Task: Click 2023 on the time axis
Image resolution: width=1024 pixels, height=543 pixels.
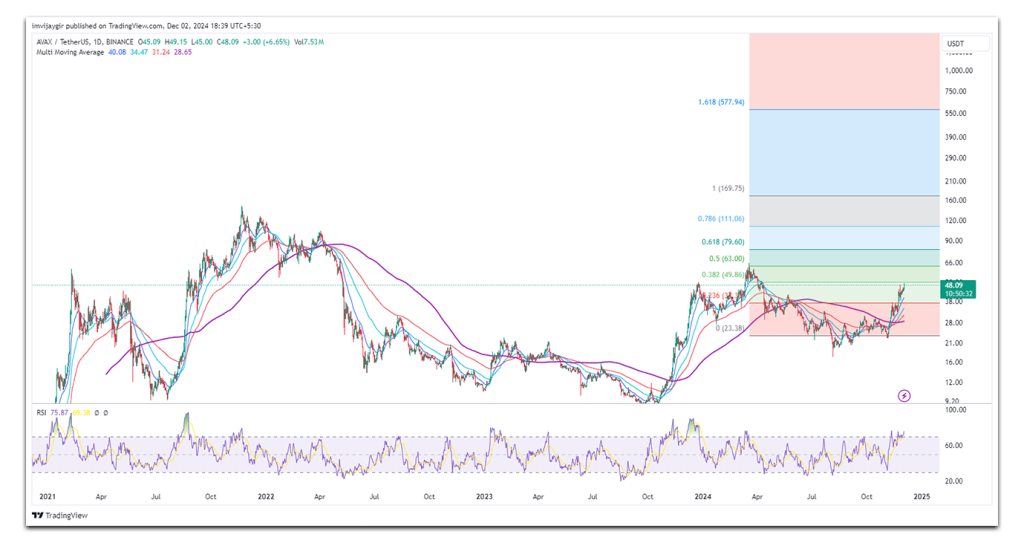Action: tap(484, 497)
